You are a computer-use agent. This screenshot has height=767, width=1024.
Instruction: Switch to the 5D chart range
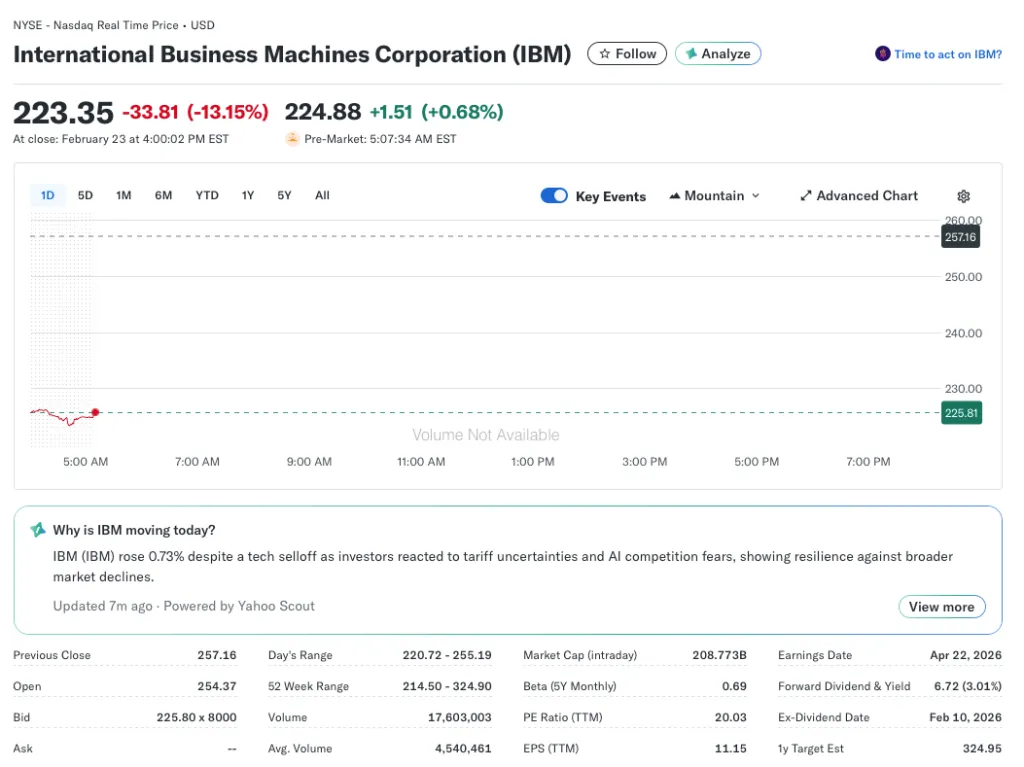85,195
